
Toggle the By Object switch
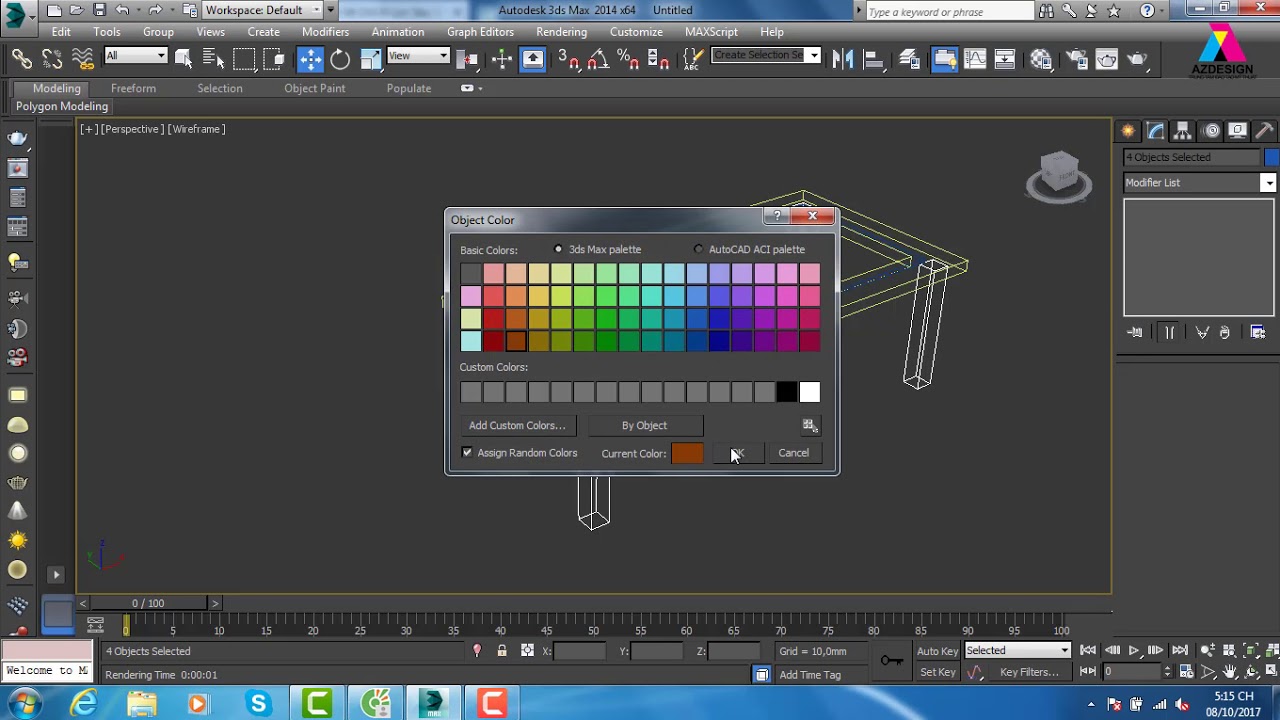(x=644, y=426)
